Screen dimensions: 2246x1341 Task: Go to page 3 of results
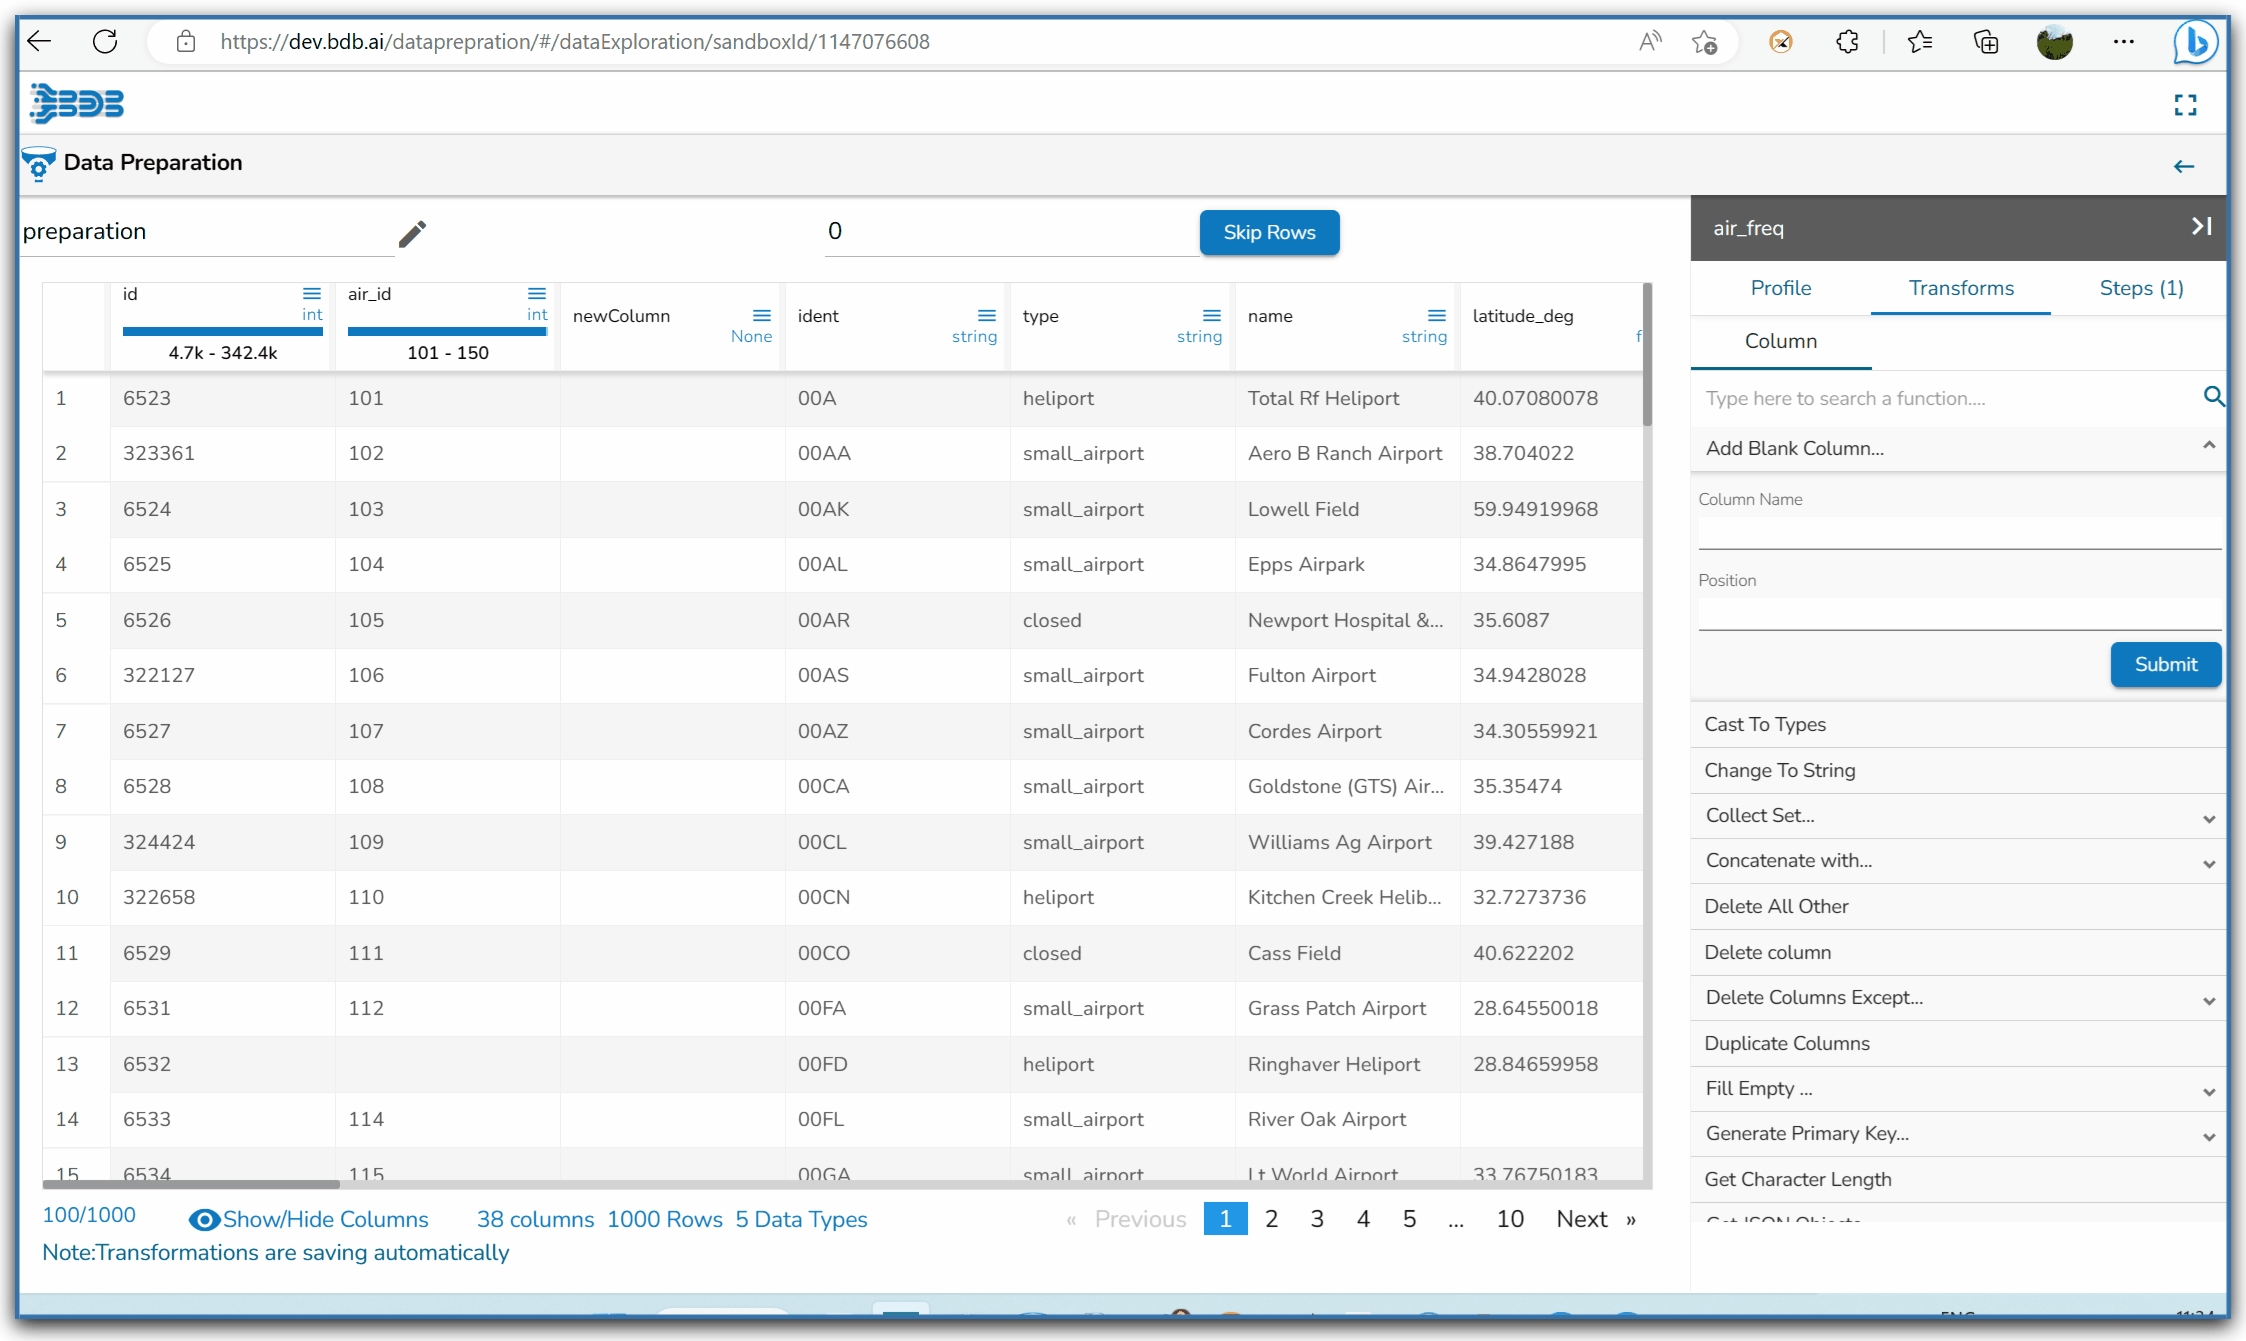coord(1317,1219)
